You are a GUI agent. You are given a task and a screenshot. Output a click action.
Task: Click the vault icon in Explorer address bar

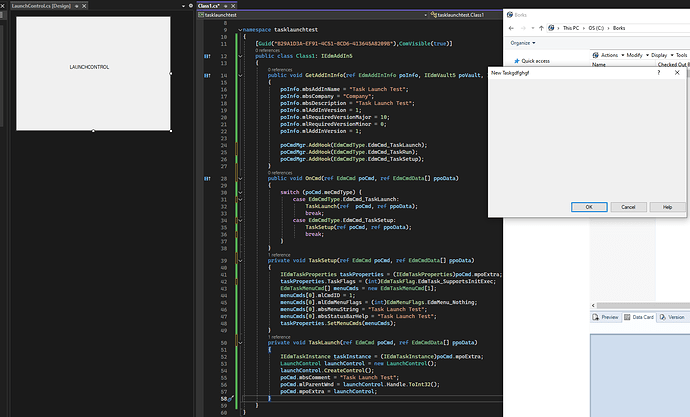click(551, 28)
